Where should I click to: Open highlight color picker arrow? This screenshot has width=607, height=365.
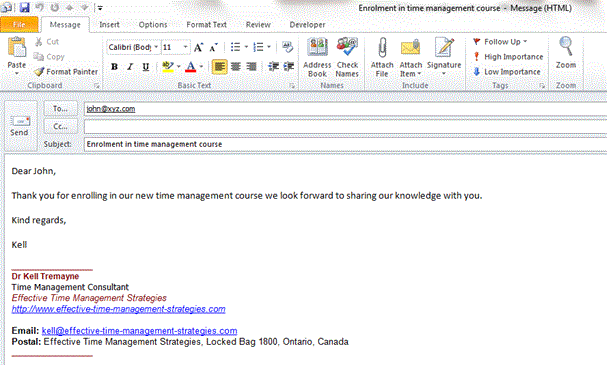pos(178,67)
